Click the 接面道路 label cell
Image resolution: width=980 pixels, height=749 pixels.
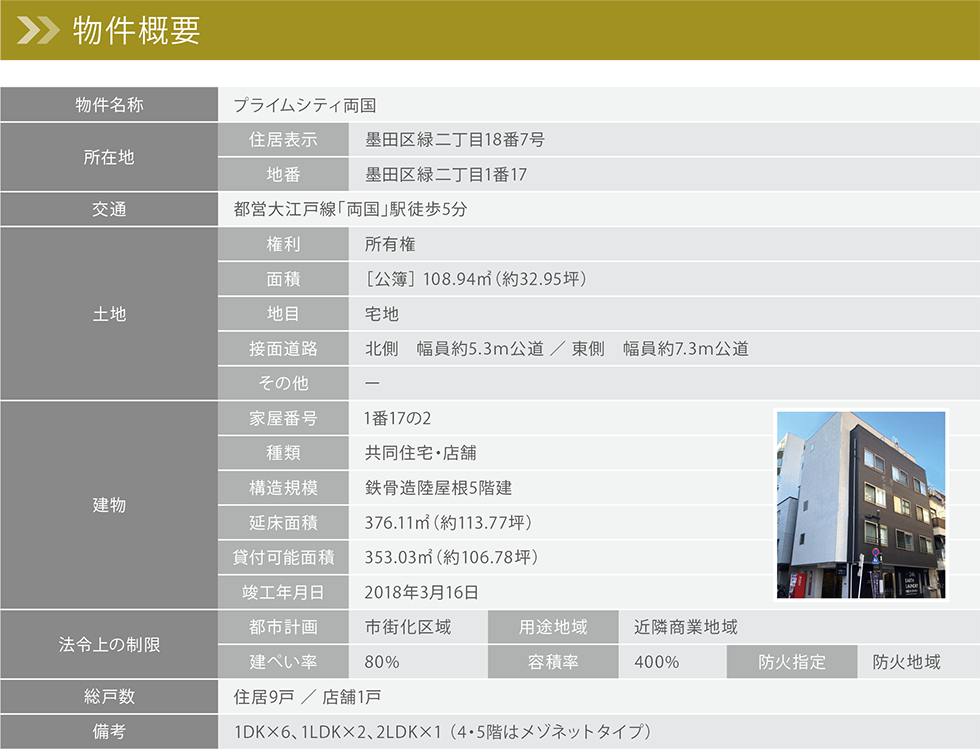283,349
